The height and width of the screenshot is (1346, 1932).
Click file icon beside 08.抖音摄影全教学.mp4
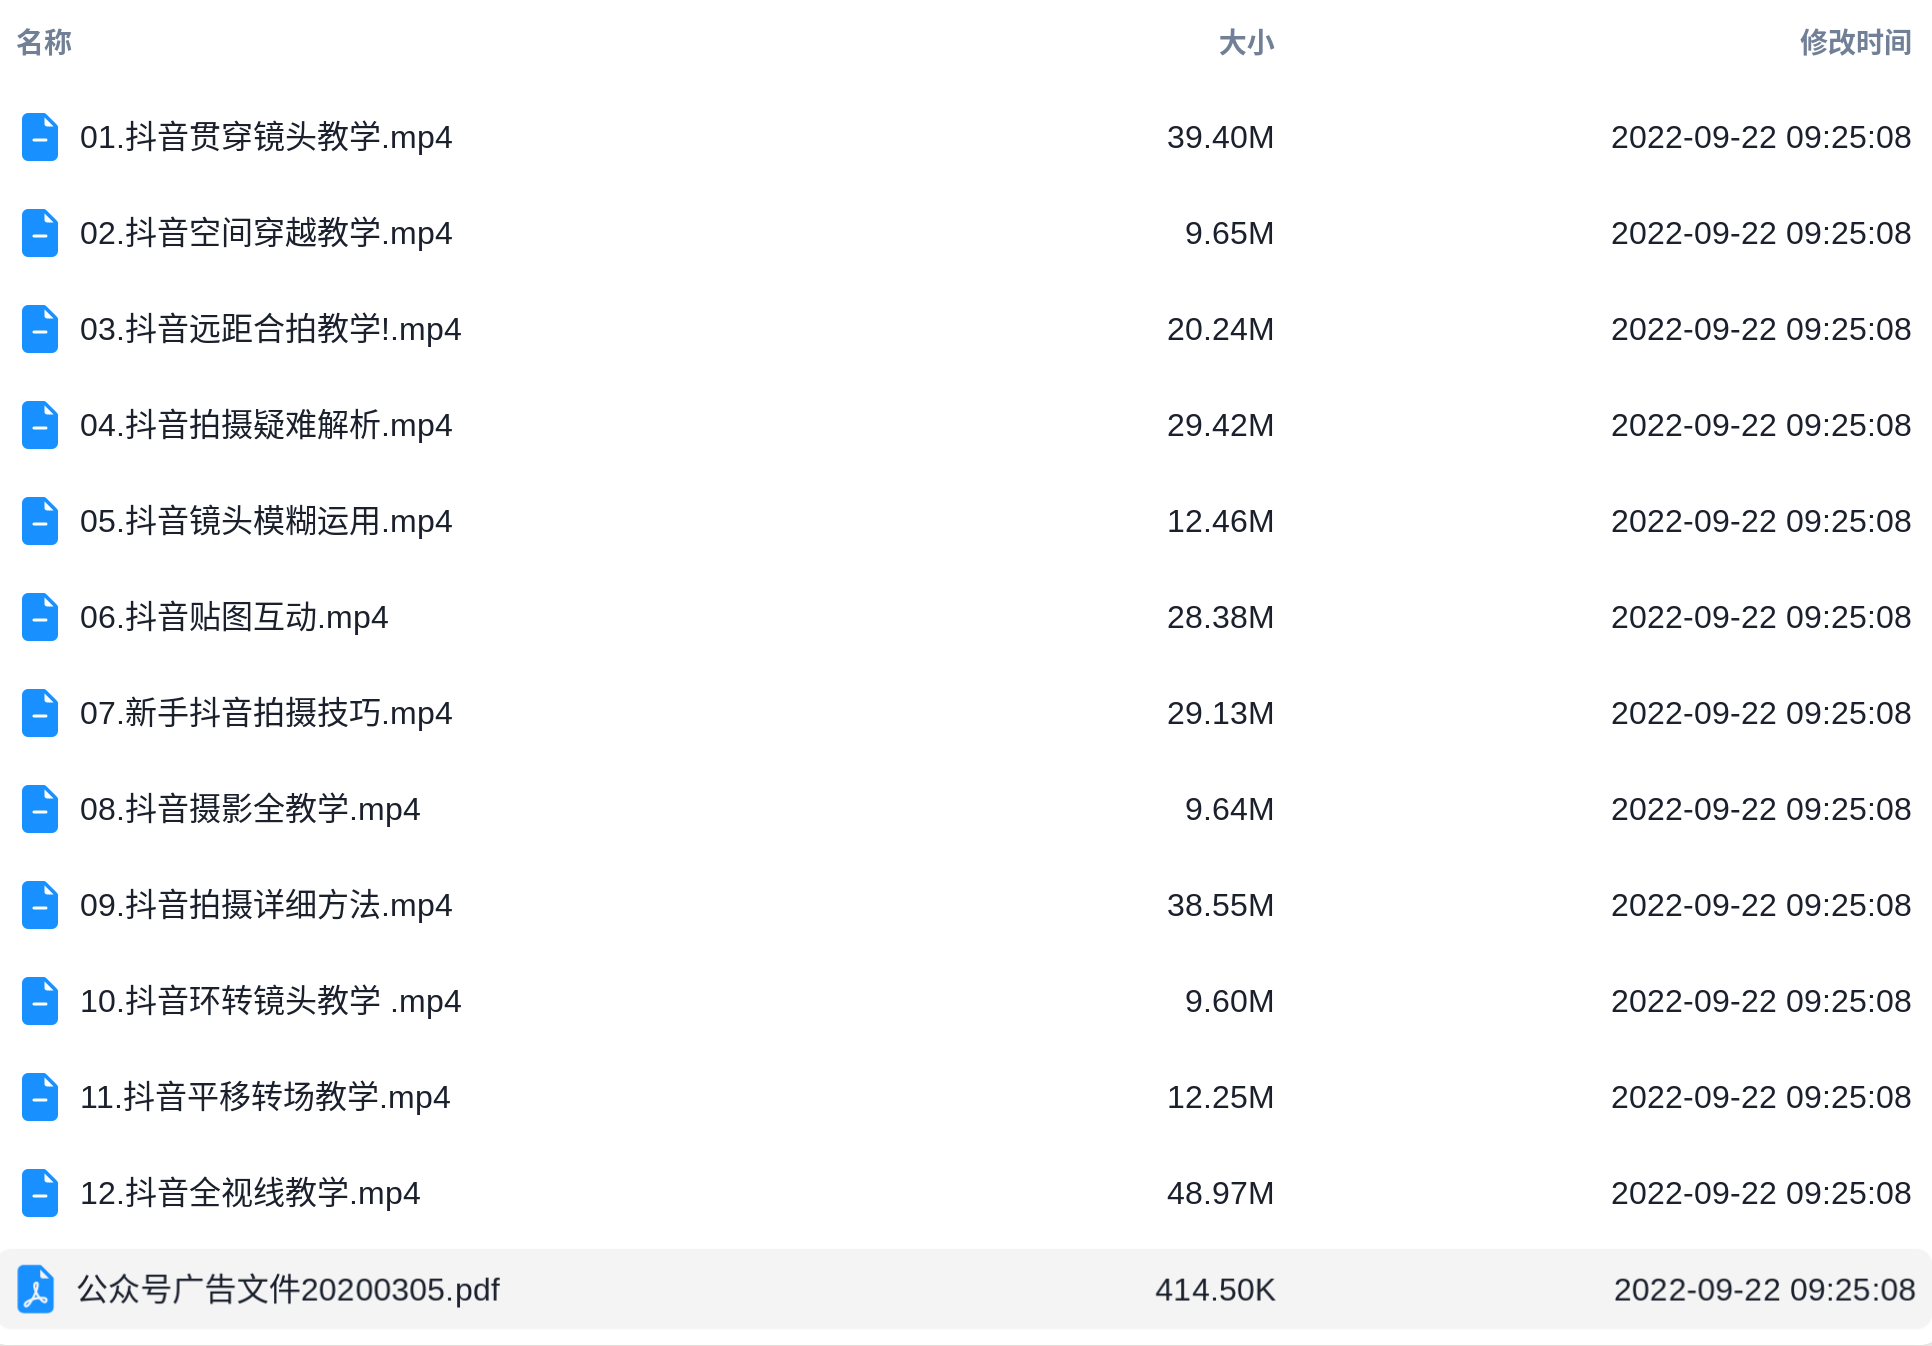tap(40, 809)
